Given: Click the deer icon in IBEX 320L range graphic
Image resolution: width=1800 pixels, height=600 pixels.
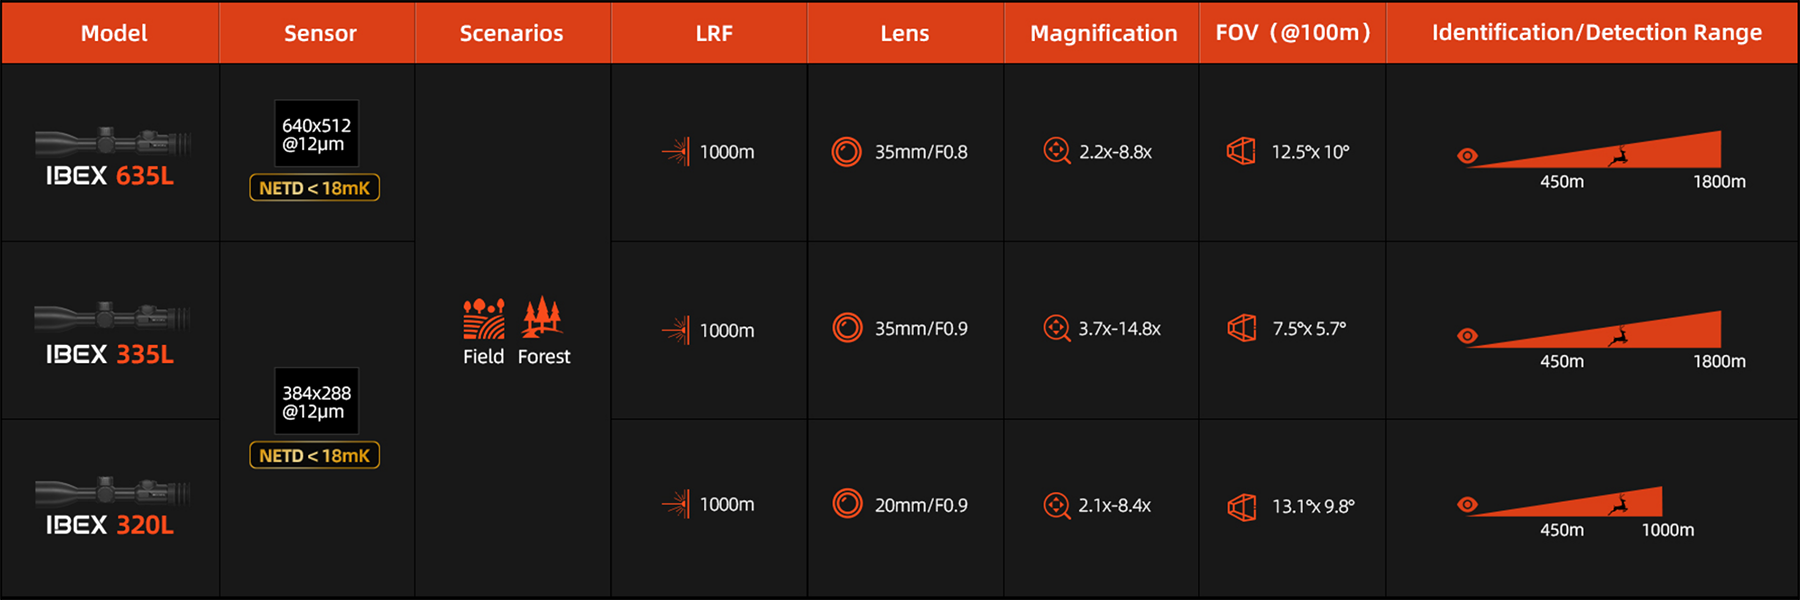Looking at the screenshot, I should point(1618,505).
